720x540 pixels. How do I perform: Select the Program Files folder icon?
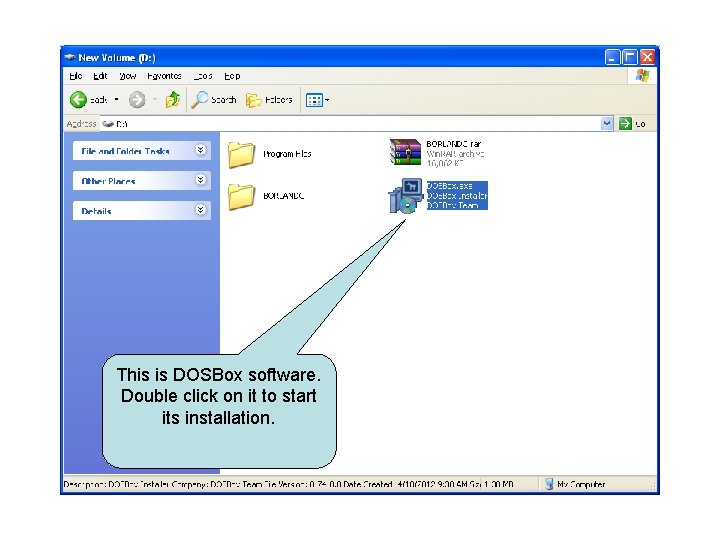[x=242, y=154]
